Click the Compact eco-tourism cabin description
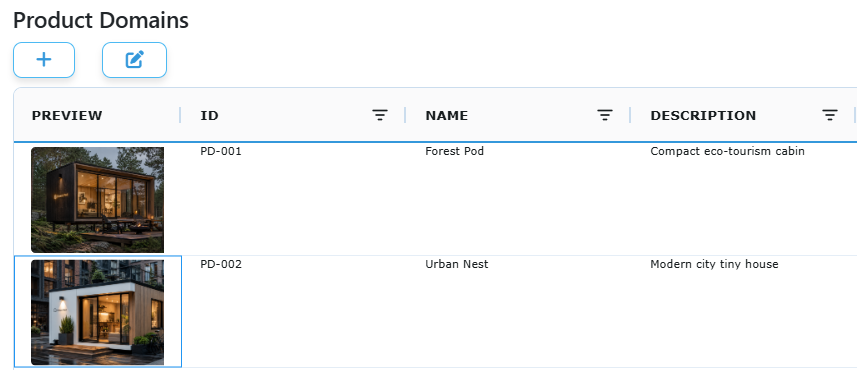The height and width of the screenshot is (370, 857). pyautogui.click(x=727, y=151)
